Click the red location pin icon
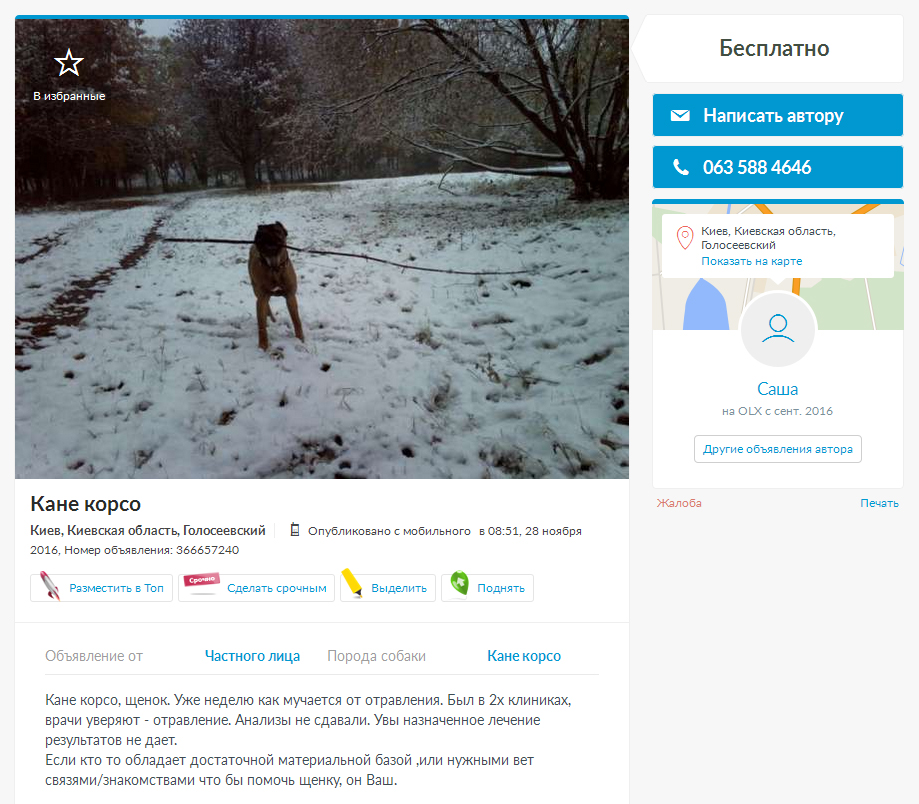 click(685, 238)
